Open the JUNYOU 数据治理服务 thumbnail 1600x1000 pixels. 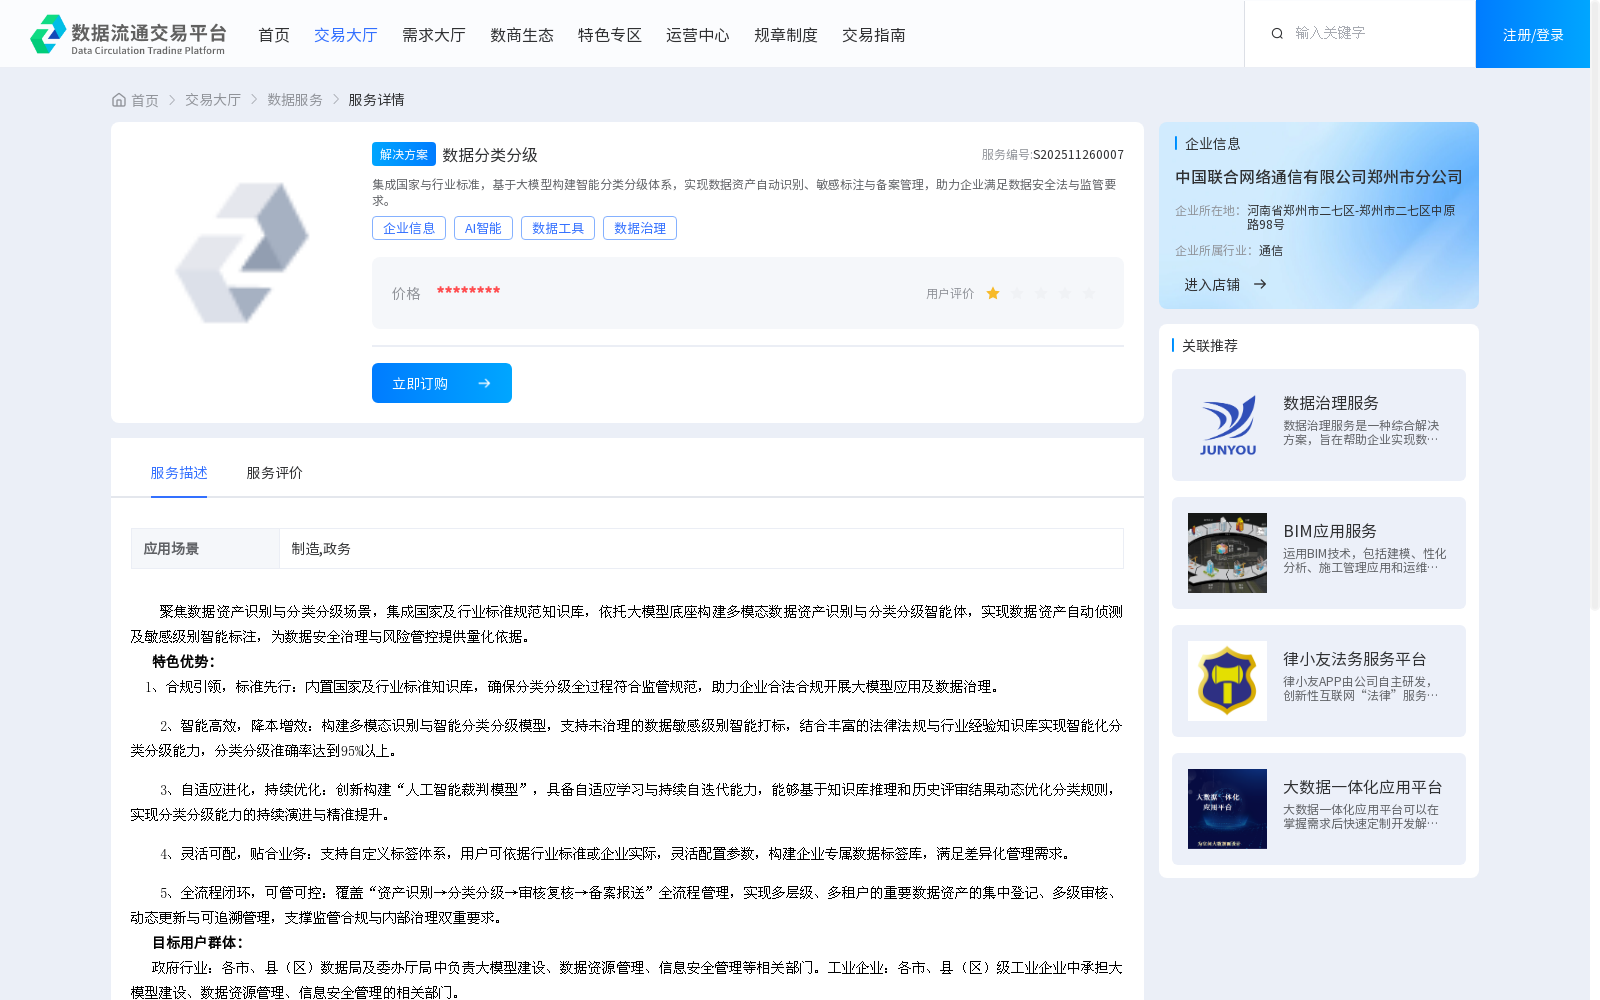(x=1227, y=425)
